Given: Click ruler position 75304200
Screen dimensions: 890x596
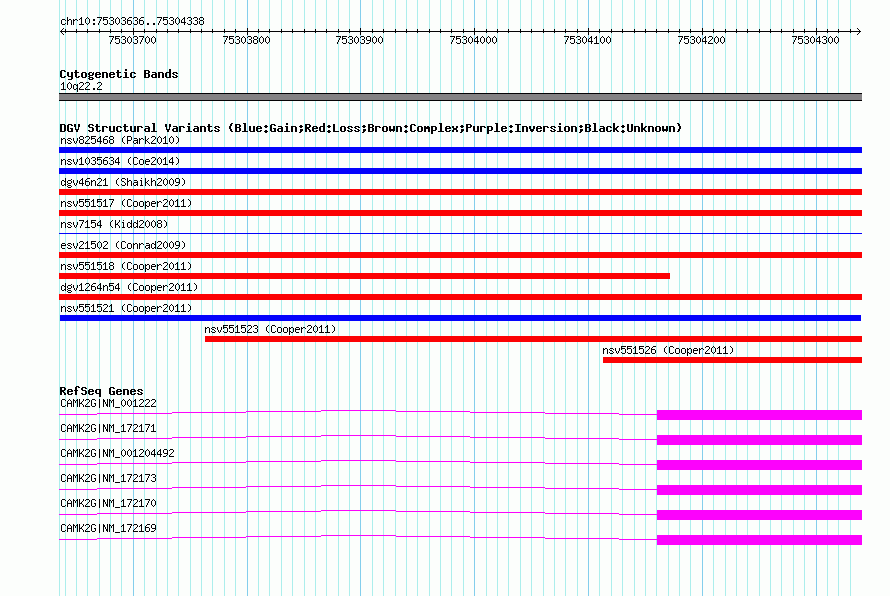Looking at the screenshot, I should (x=702, y=40).
